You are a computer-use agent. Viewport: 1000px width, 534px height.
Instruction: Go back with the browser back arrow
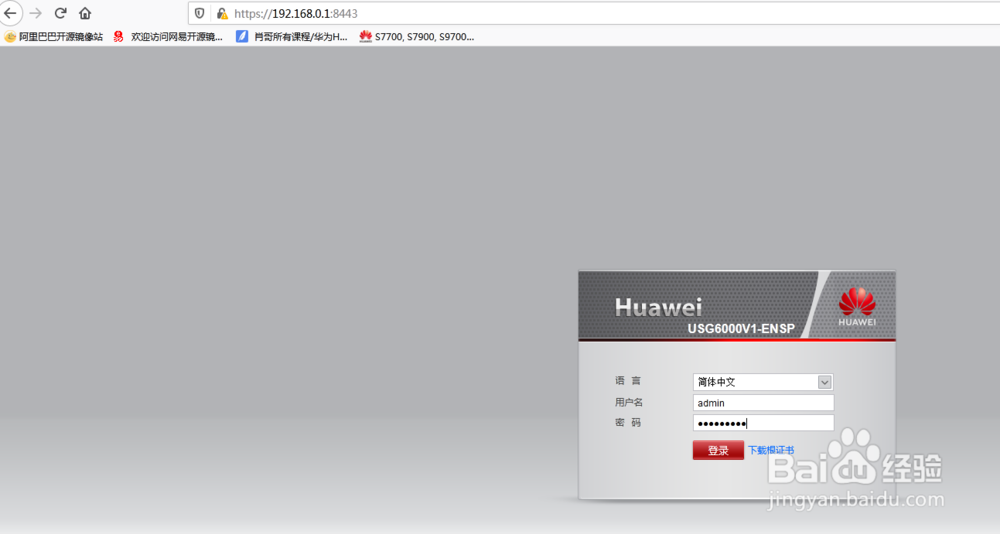(10, 13)
